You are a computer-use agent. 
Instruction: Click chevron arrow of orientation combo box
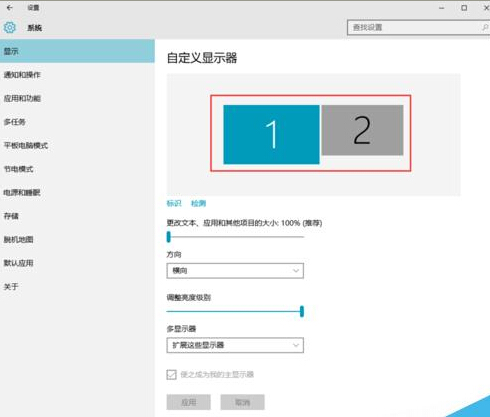pos(296,271)
